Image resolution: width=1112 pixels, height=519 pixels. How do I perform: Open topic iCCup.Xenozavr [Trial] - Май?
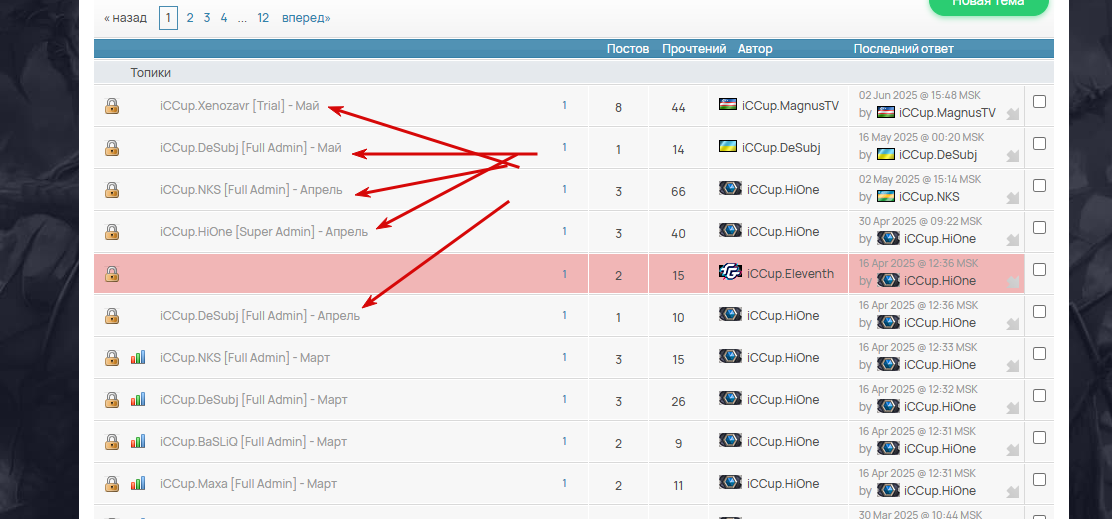[x=240, y=106]
